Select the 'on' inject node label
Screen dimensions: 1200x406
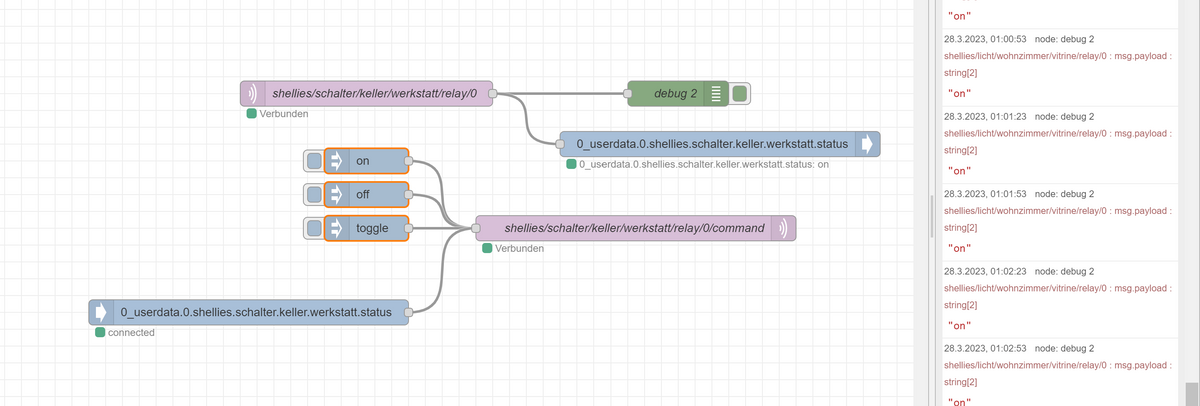(x=362, y=160)
